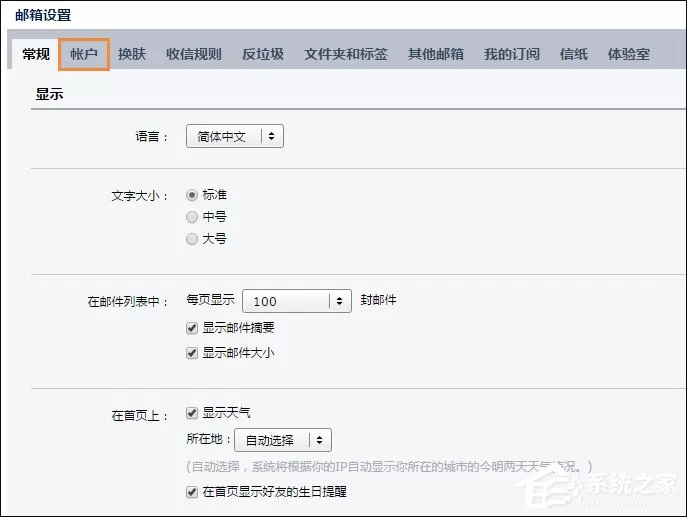
Task: Click the 常规 tab
Action: (x=36, y=54)
